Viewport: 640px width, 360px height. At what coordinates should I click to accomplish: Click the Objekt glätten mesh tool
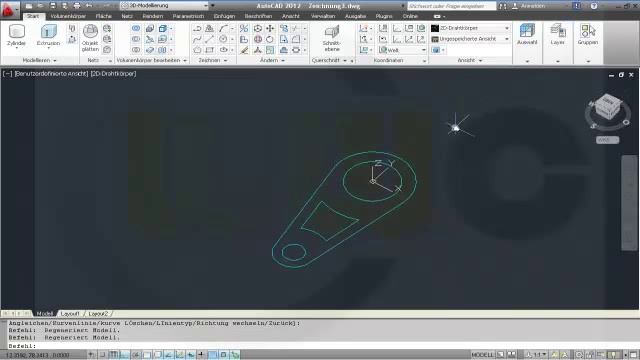(x=90, y=38)
